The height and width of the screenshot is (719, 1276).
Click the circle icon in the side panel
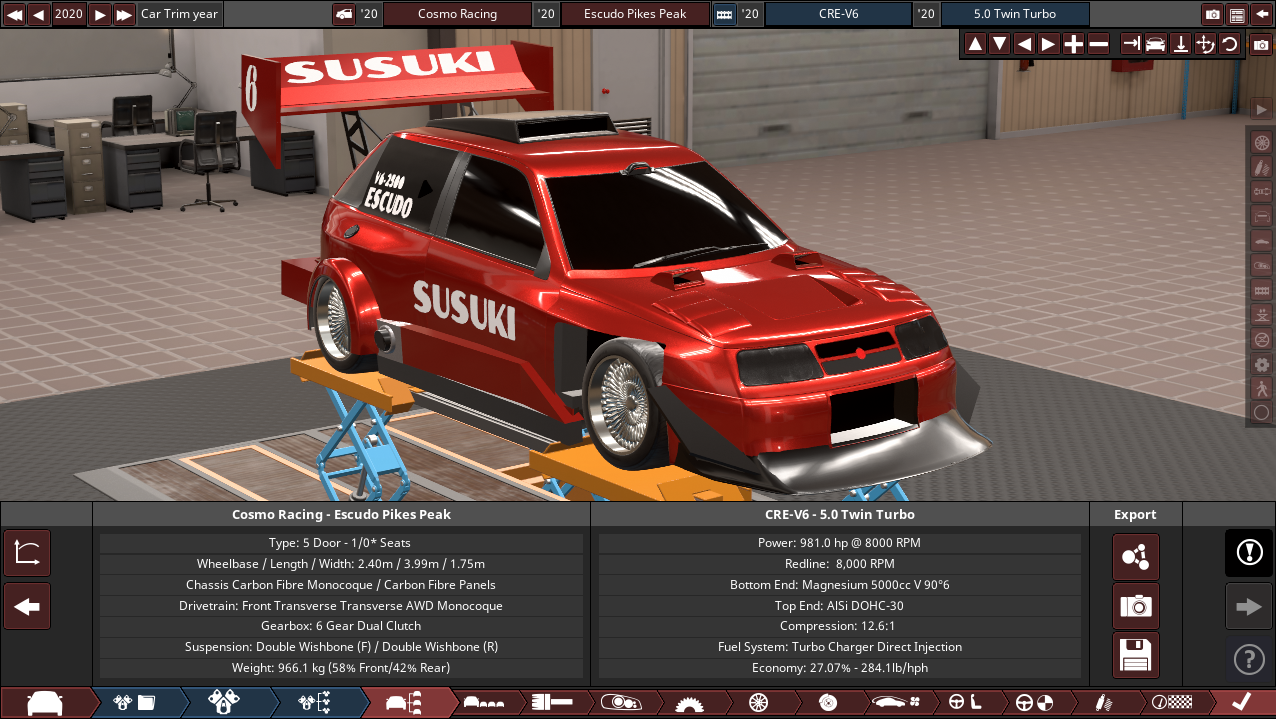(x=1261, y=412)
